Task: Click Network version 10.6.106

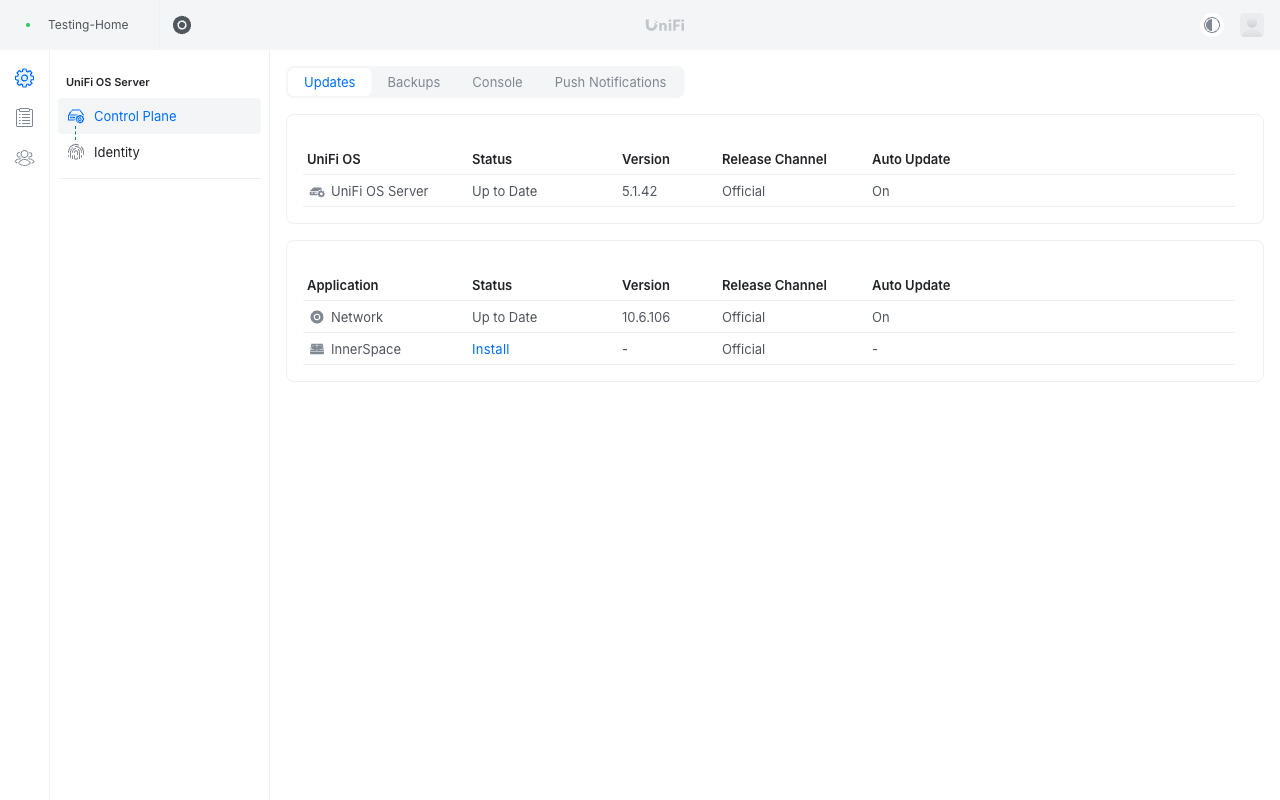Action: (x=646, y=317)
